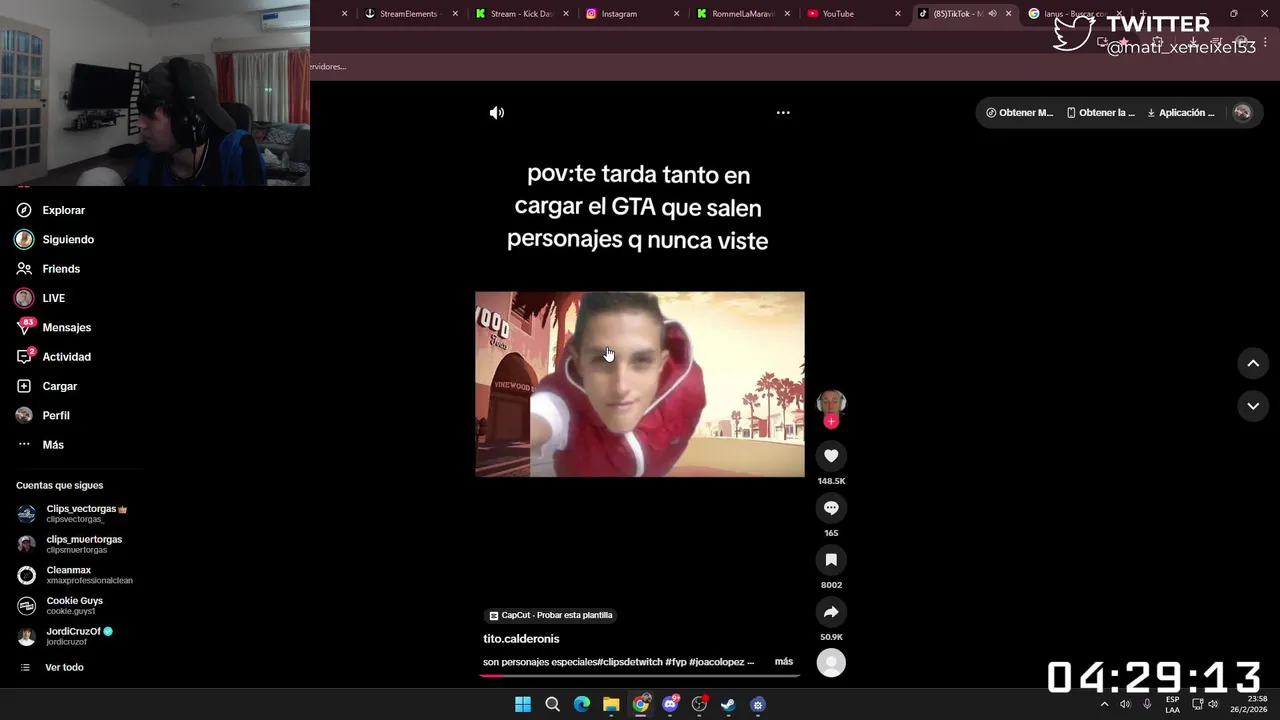Like the video with the heart icon

coord(831,456)
